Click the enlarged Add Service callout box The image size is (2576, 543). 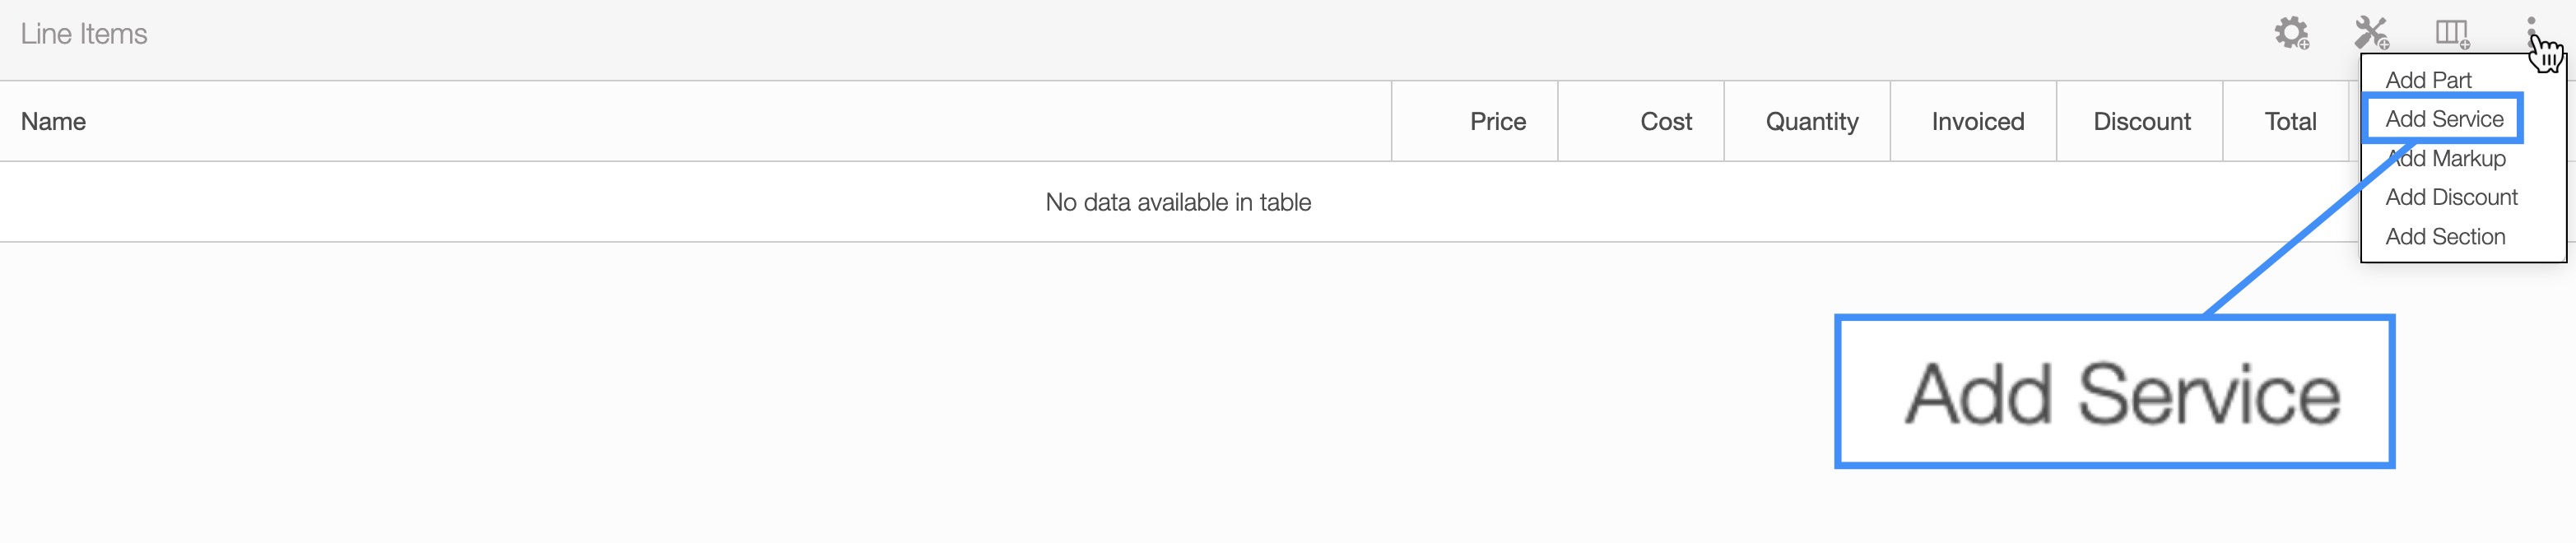click(x=2114, y=392)
